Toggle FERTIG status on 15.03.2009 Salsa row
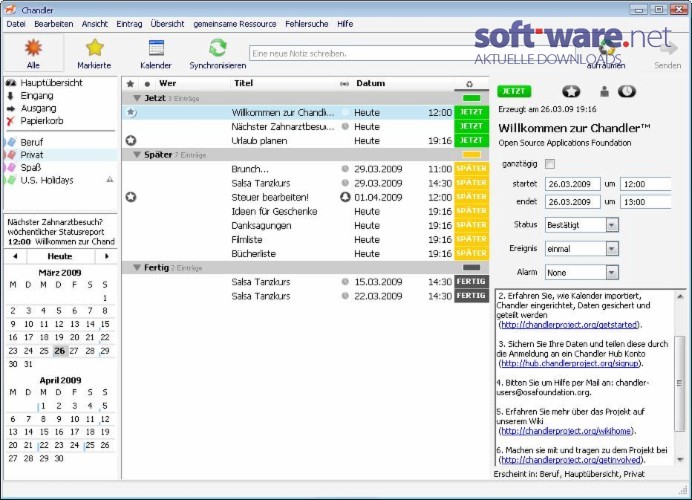This screenshot has width=692, height=500. 471,282
